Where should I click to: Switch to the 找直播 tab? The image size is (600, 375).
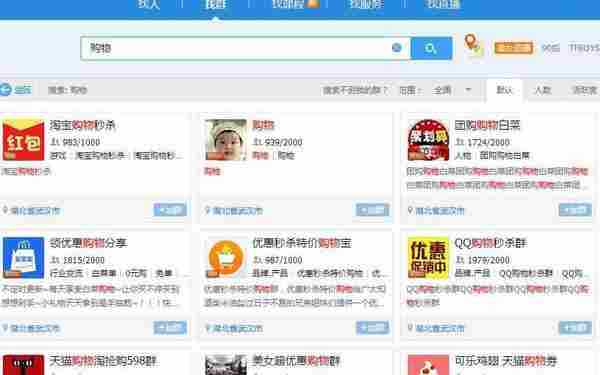click(x=444, y=4)
